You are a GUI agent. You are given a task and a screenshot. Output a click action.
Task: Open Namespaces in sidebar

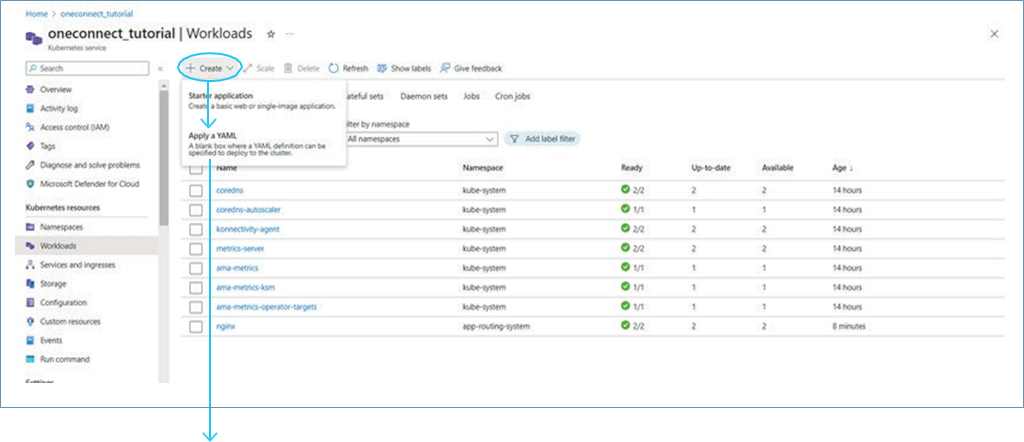click(61, 227)
